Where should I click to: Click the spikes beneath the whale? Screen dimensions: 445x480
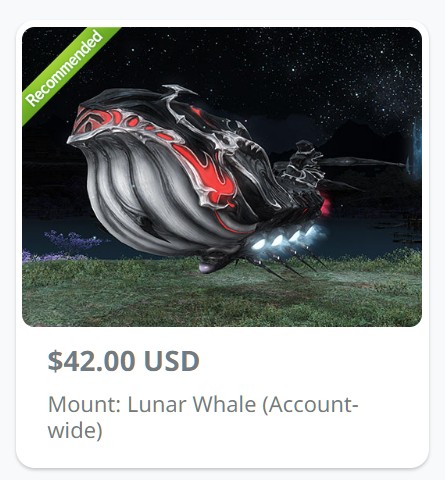[x=287, y=263]
